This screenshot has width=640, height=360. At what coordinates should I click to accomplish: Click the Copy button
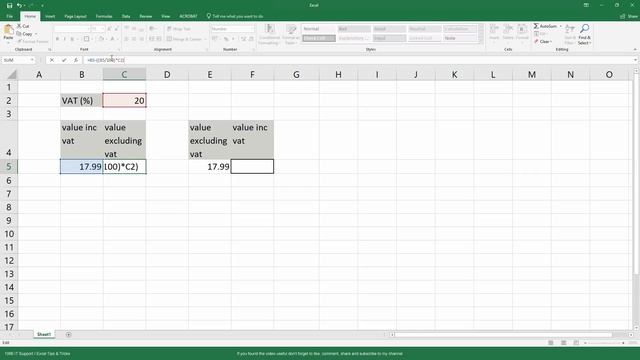click(x=25, y=34)
